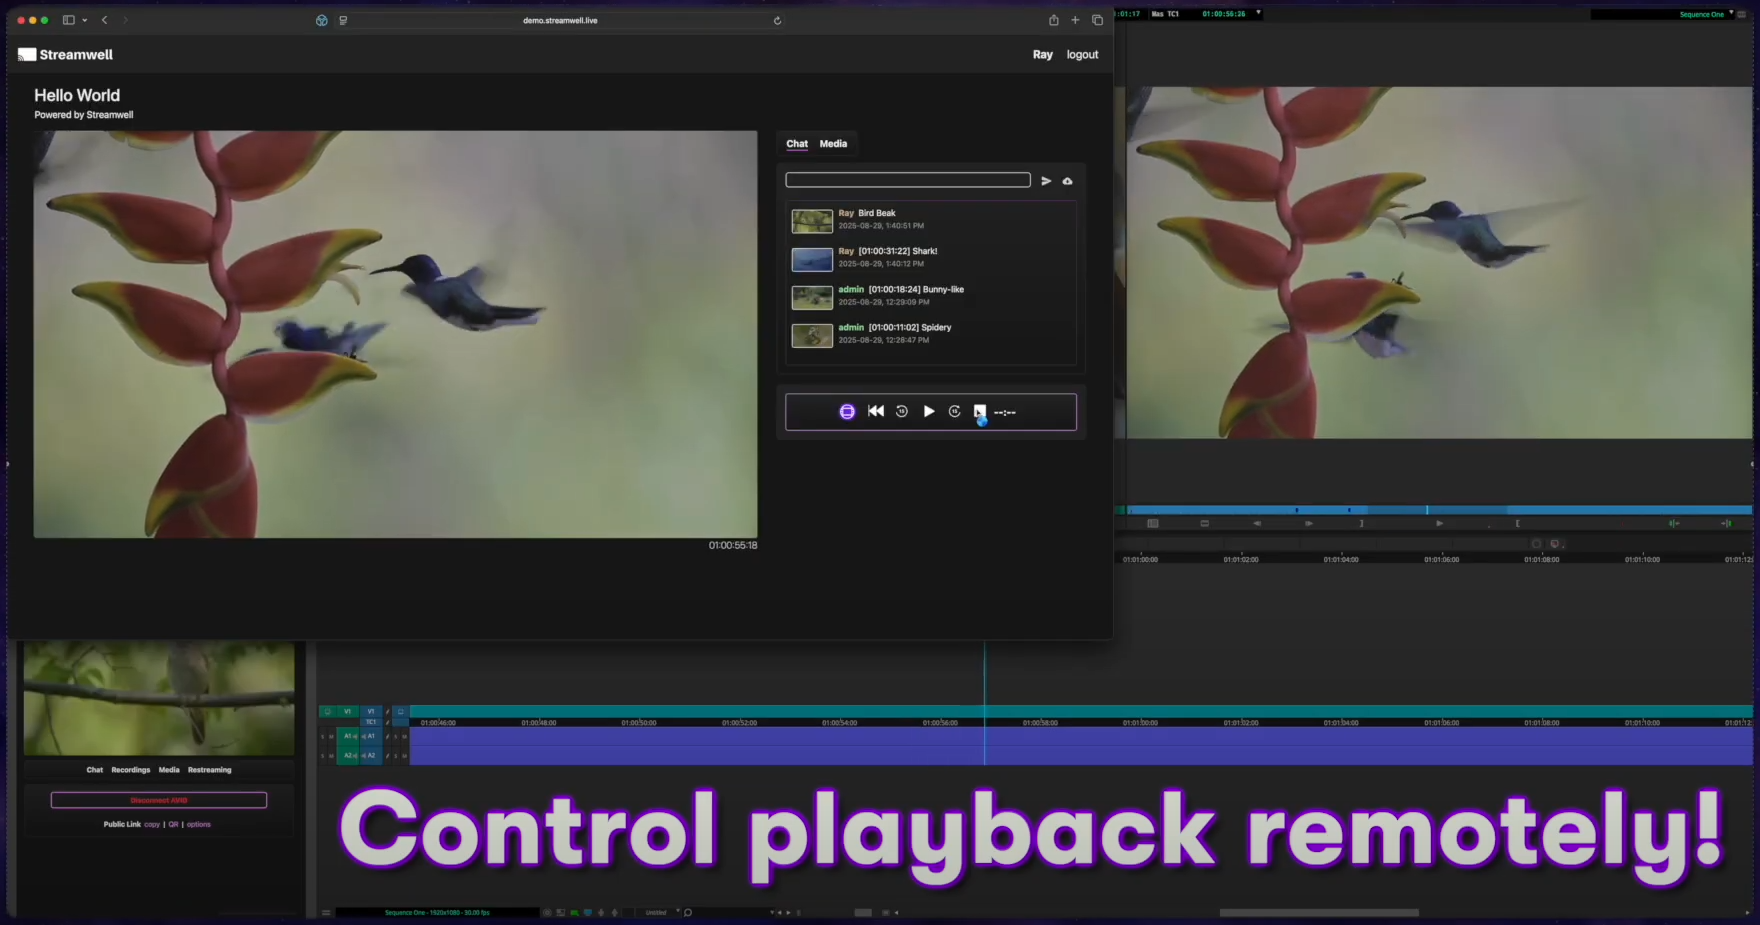Screen dimensions: 1760x925
Task: Send a chat message with the arrow icon
Action: tap(1046, 181)
